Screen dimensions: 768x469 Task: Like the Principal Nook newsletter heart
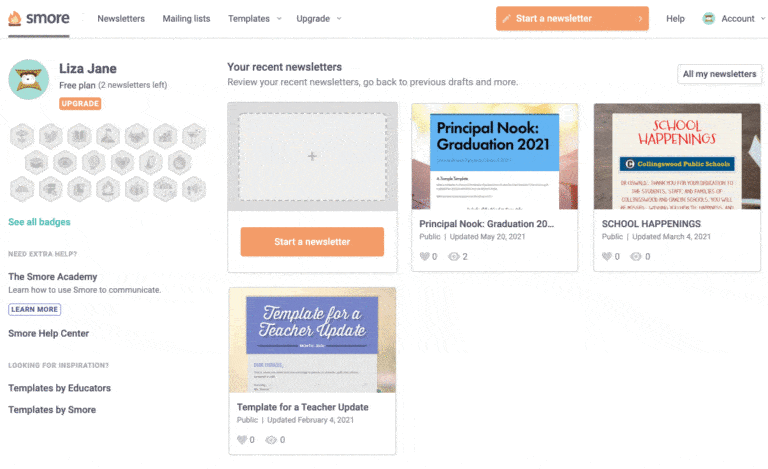click(426, 256)
